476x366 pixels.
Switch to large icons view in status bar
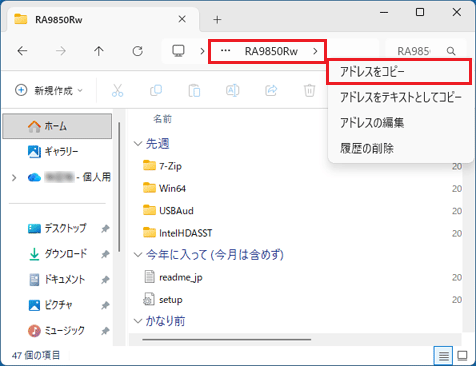(462, 356)
